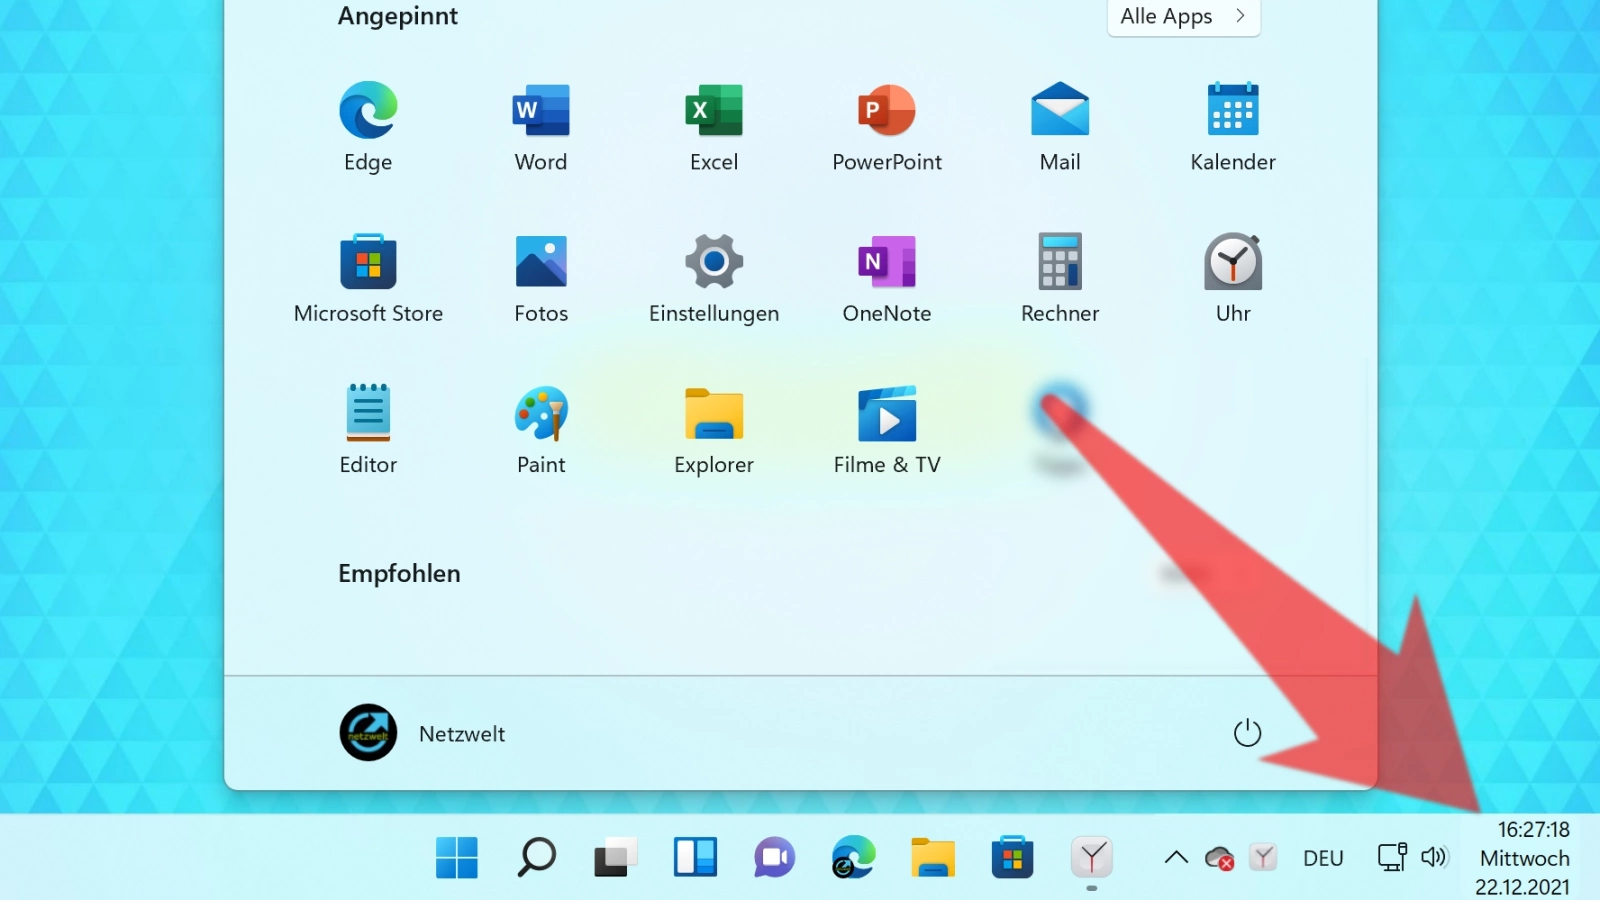
Task: Open the power options button
Action: click(x=1247, y=733)
